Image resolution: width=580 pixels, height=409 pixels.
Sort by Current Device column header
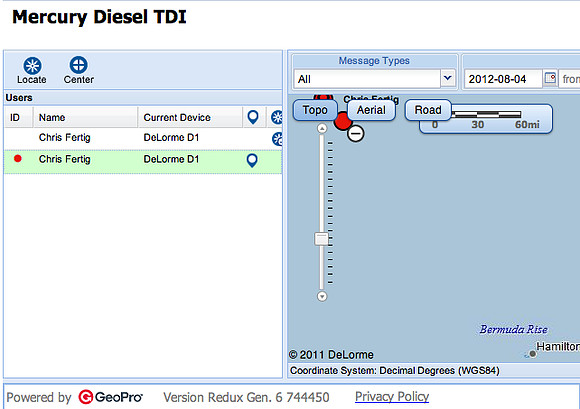[x=190, y=117]
